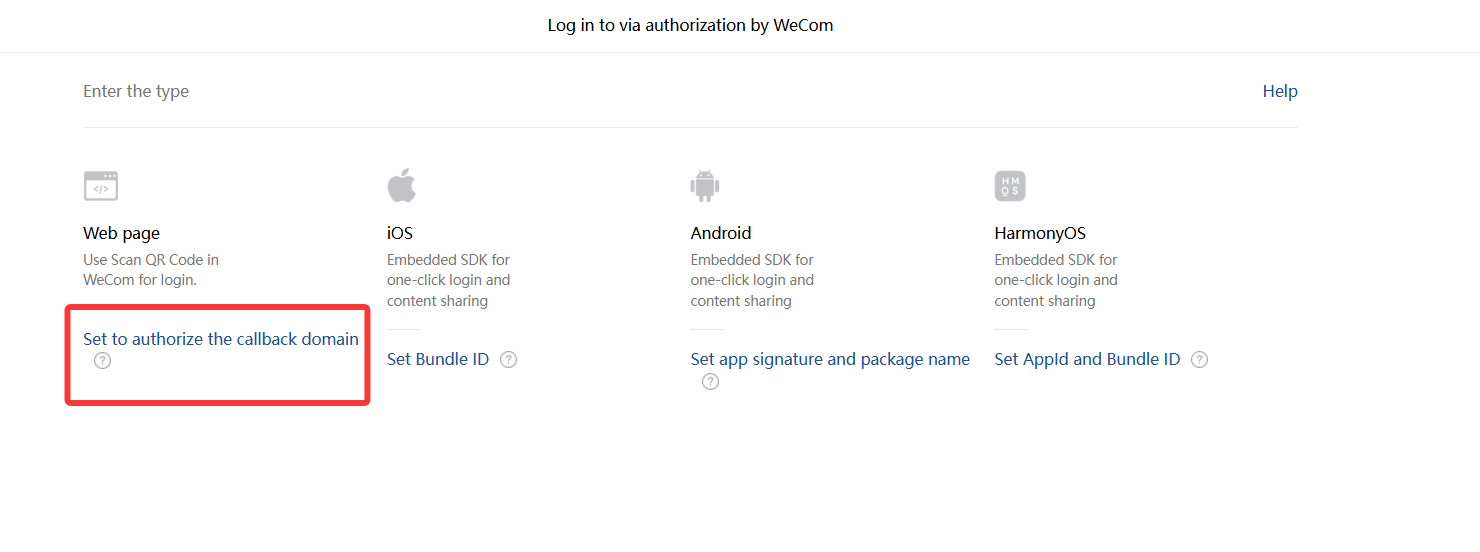Open help tooltip beside Set AppId and Bundle ID
This screenshot has width=1480, height=552.
point(1199,360)
